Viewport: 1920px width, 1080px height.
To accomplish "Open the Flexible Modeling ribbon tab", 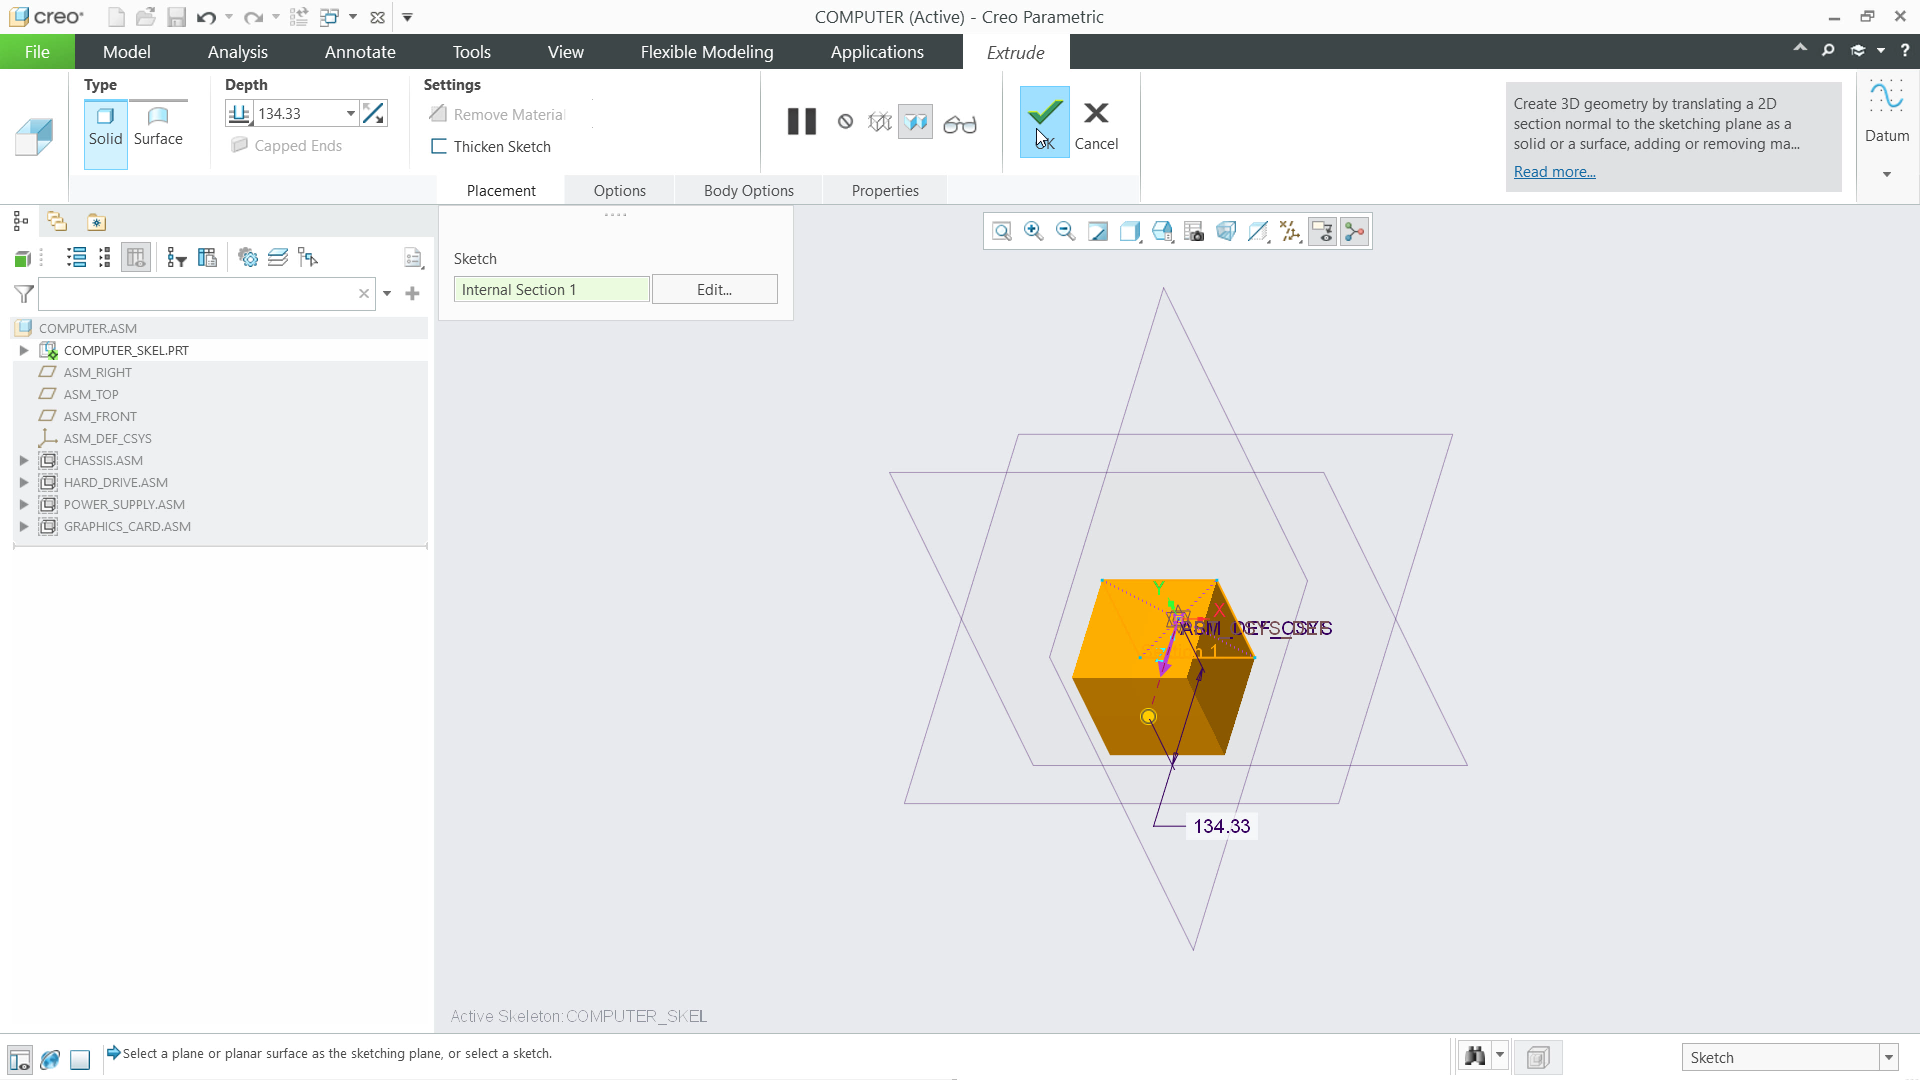I will (x=706, y=51).
